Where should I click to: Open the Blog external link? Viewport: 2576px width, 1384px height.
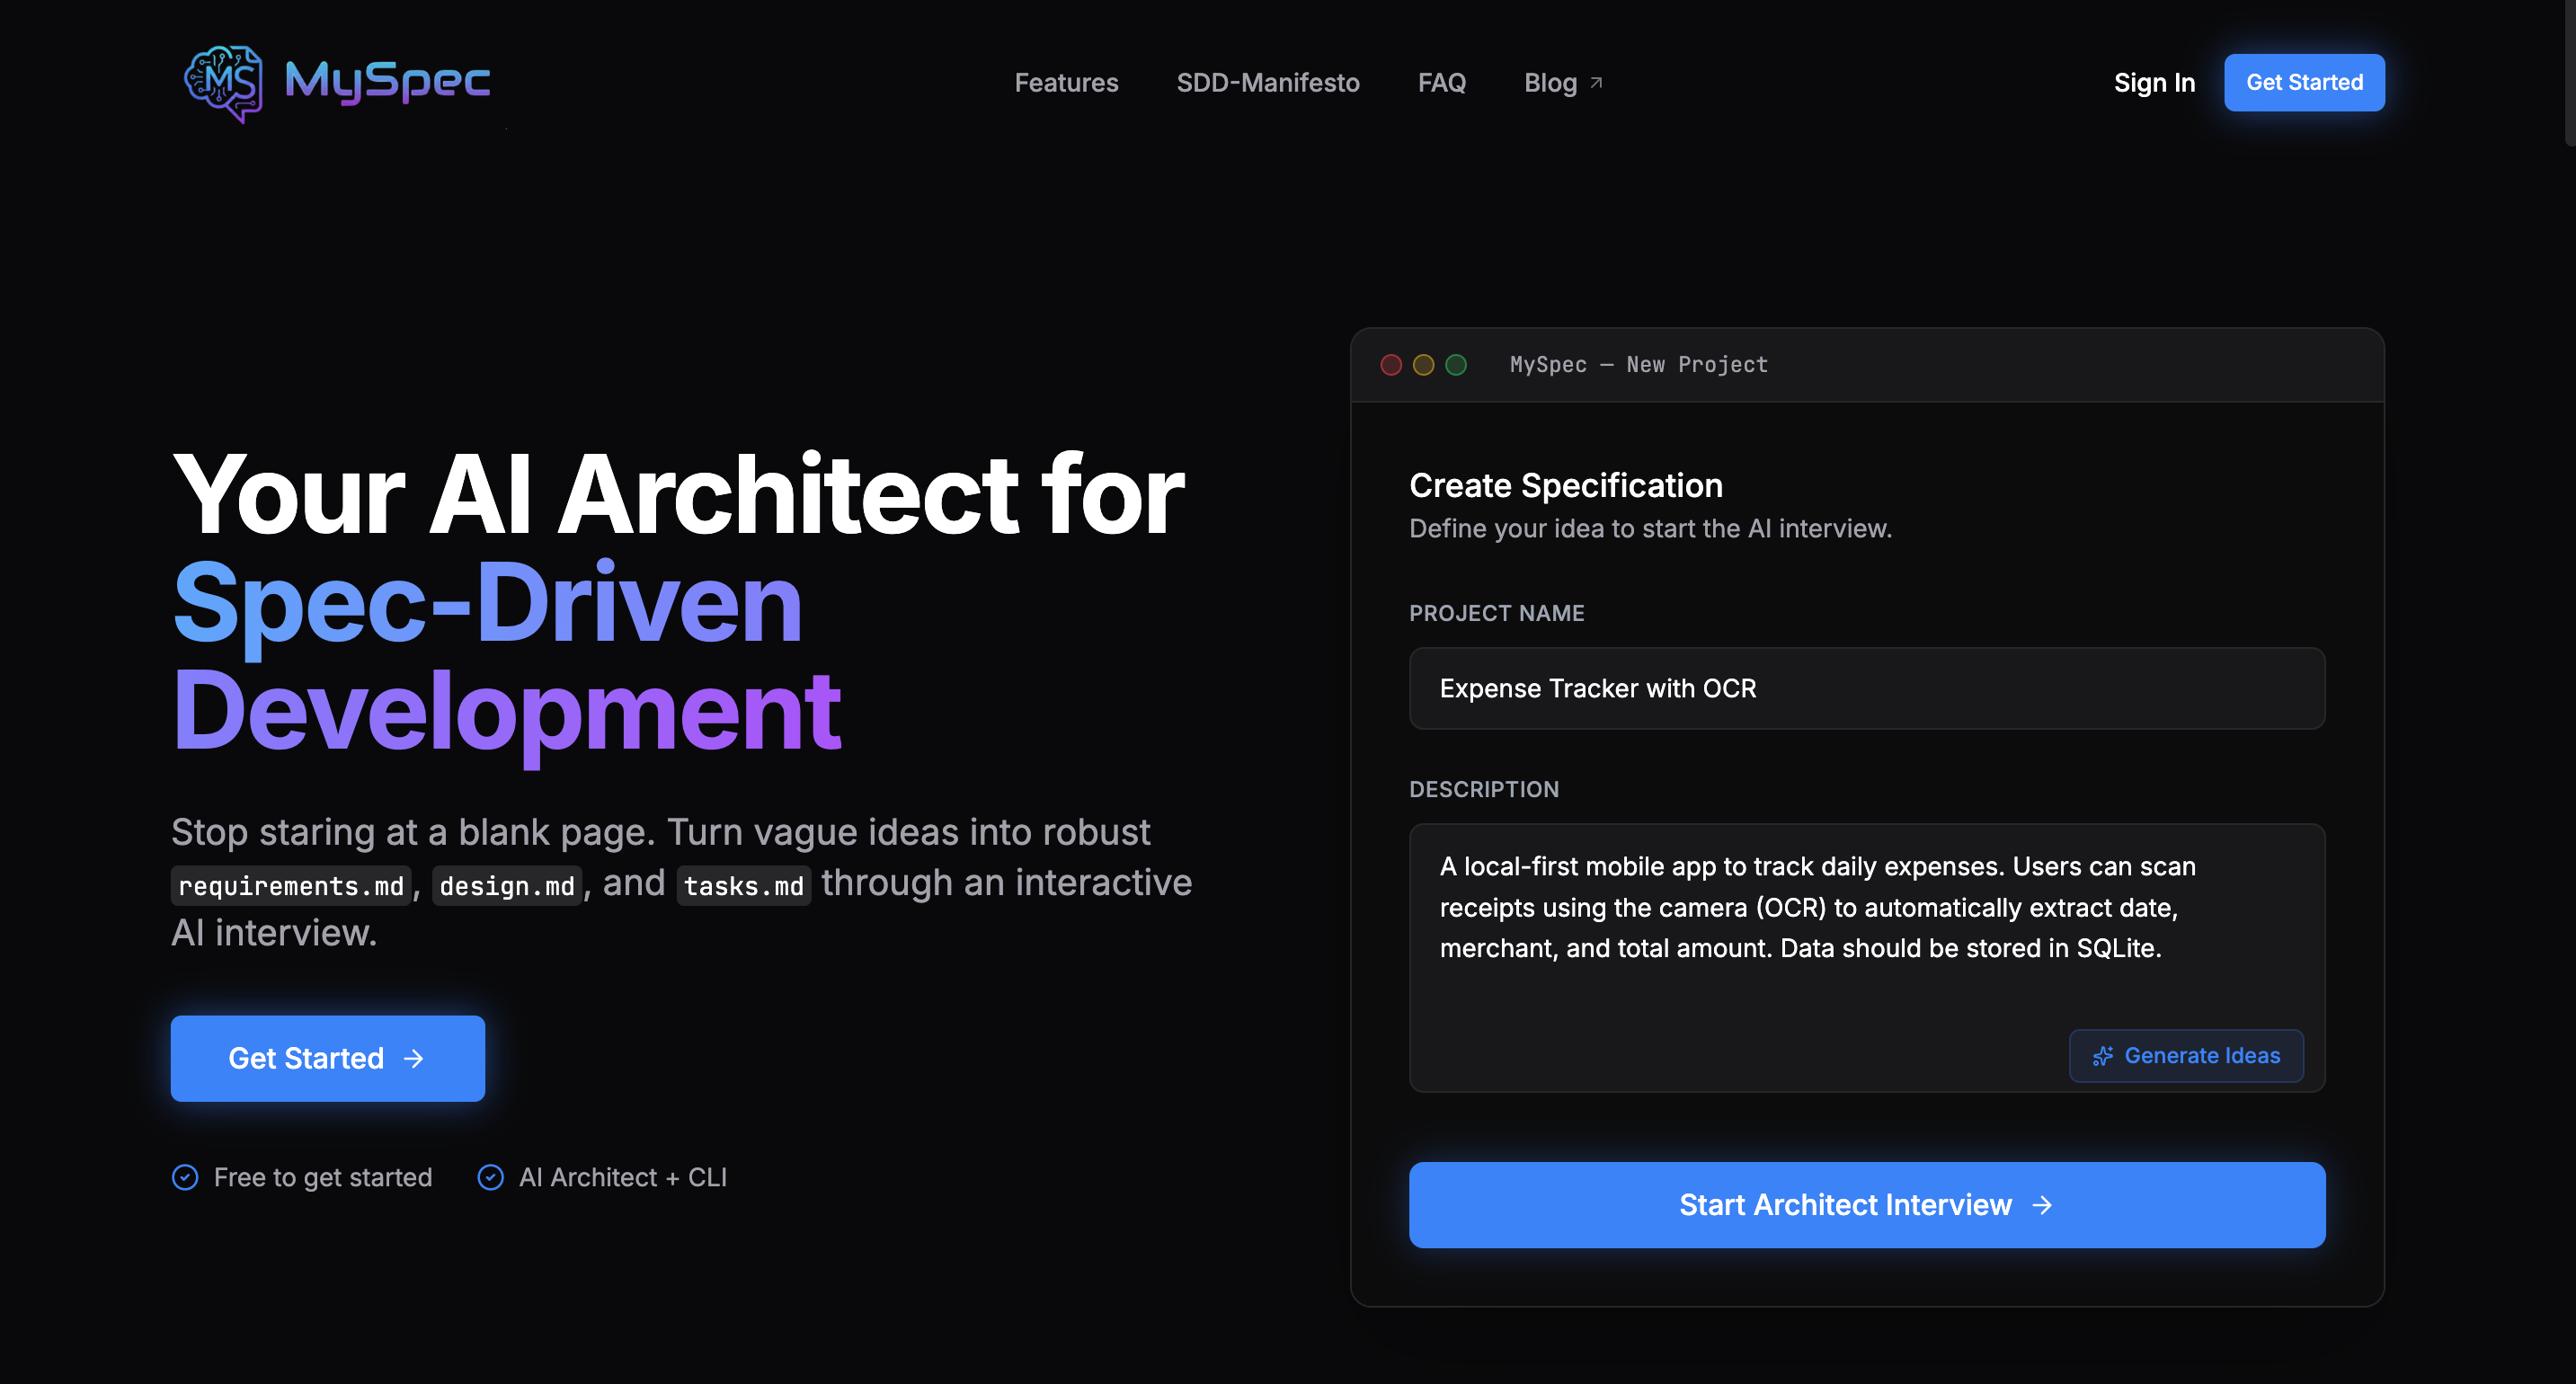click(1563, 83)
